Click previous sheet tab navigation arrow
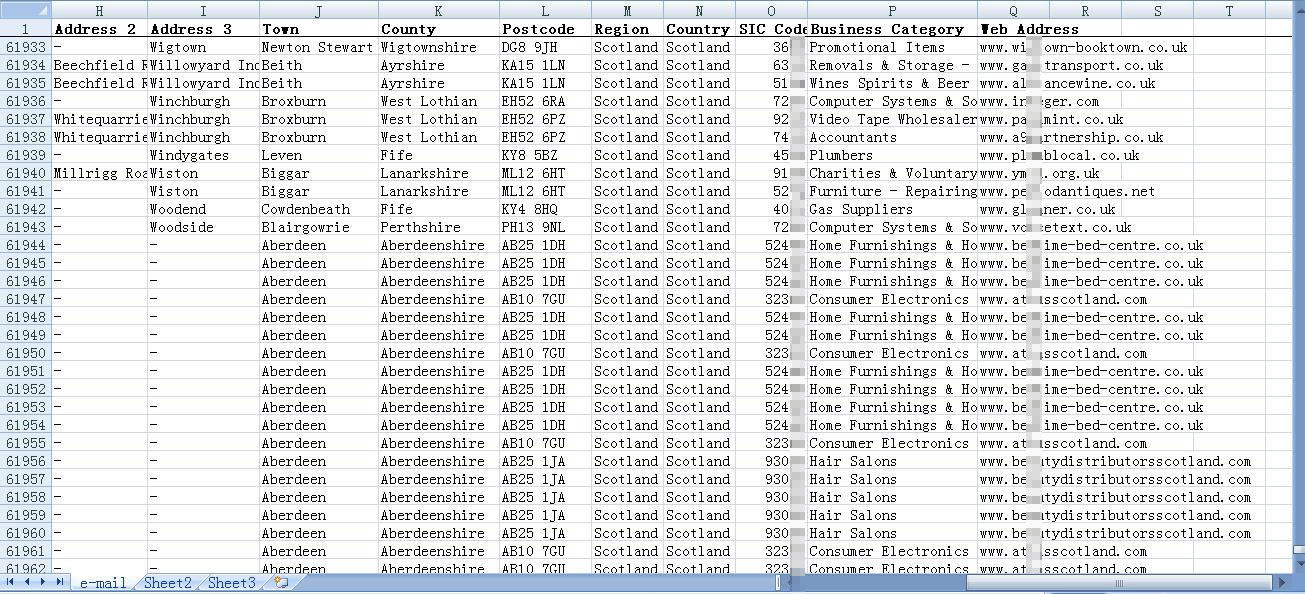The height and width of the screenshot is (594, 1305). [27, 582]
